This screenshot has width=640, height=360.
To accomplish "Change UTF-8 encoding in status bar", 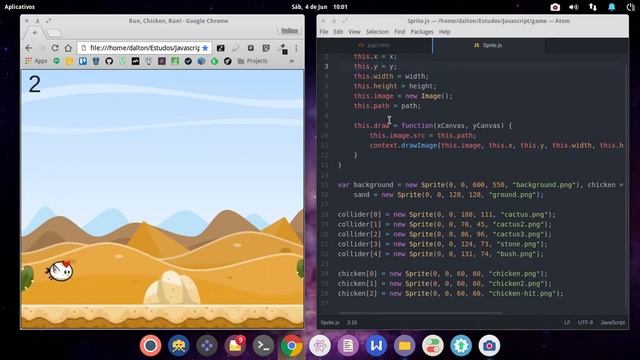I will (x=585, y=322).
